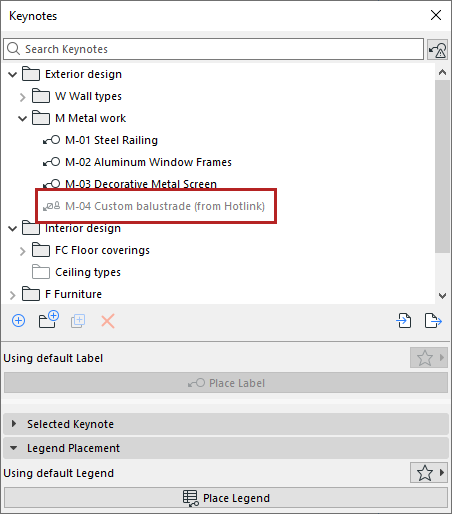The width and height of the screenshot is (452, 514).
Task: Delete keynote with the red X icon
Action: (x=108, y=321)
